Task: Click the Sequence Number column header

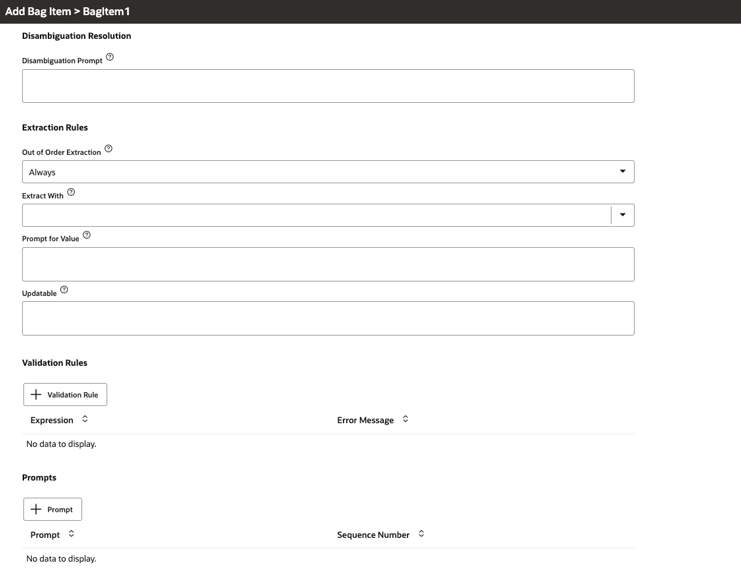Action: point(373,535)
